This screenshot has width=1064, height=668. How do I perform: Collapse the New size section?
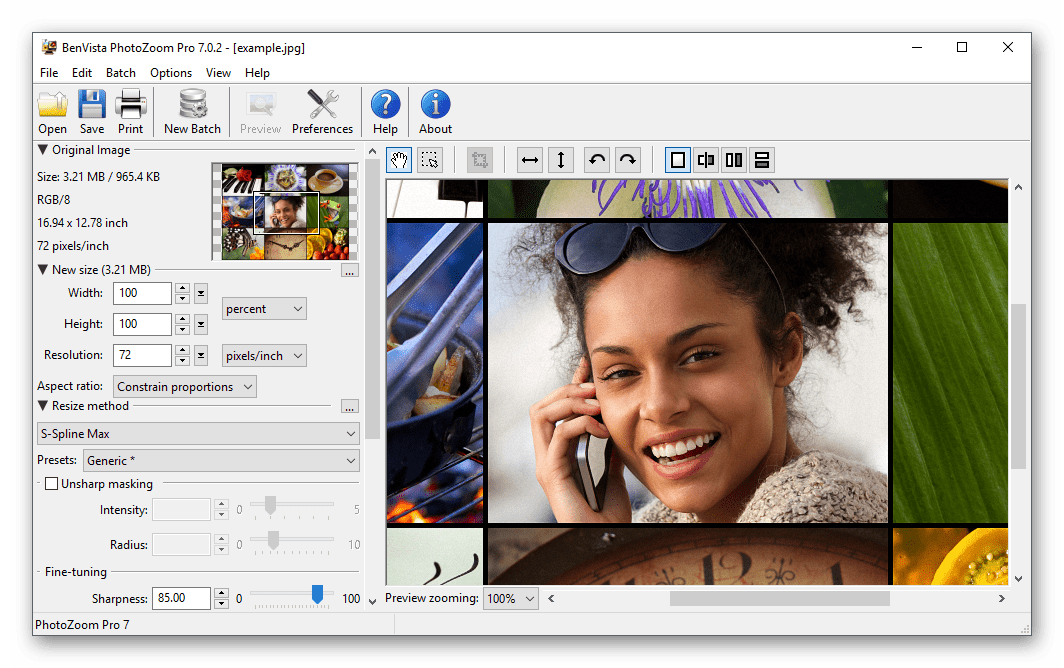[x=43, y=270]
